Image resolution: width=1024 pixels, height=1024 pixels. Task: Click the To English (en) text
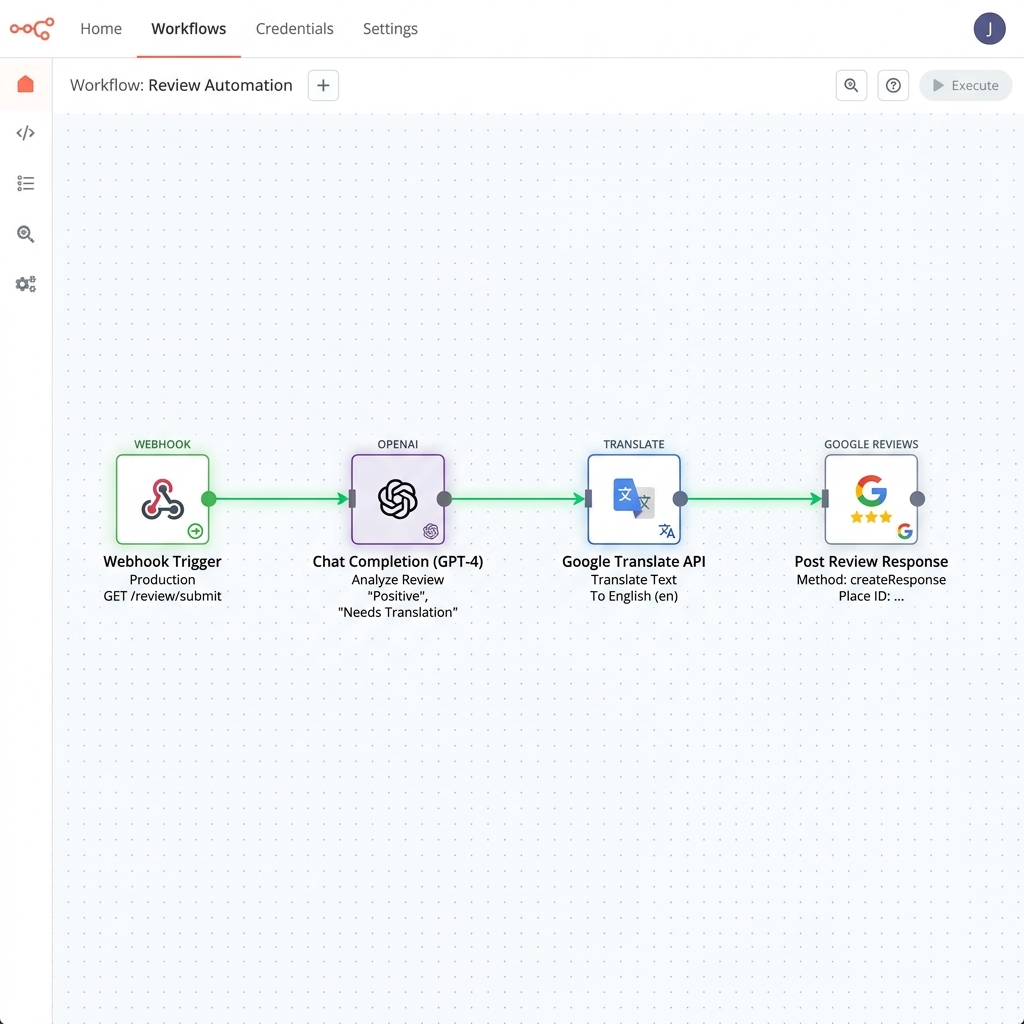click(x=634, y=596)
